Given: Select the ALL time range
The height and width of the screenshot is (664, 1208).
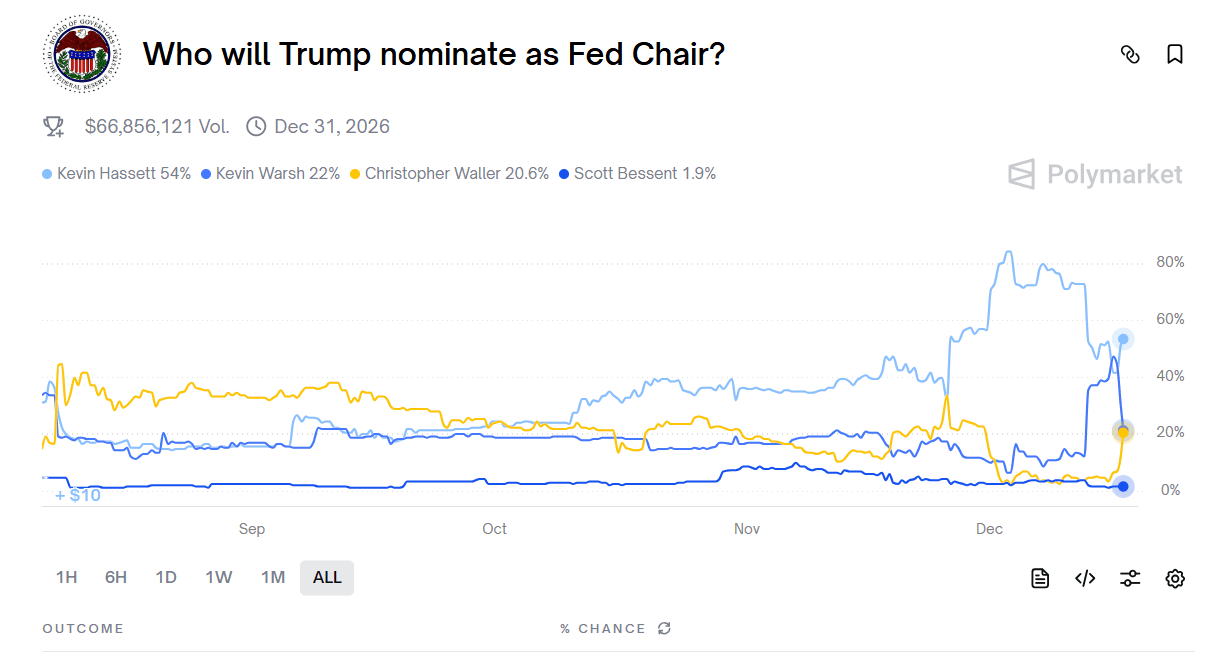Looking at the screenshot, I should tap(327, 577).
